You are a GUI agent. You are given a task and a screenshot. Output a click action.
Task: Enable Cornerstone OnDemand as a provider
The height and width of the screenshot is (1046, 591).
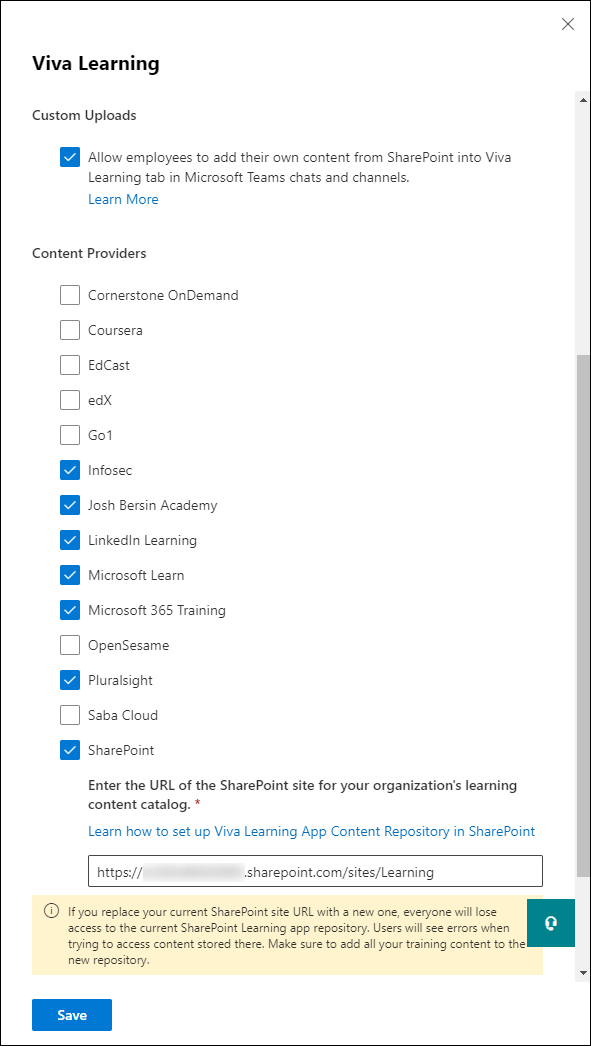[69, 295]
